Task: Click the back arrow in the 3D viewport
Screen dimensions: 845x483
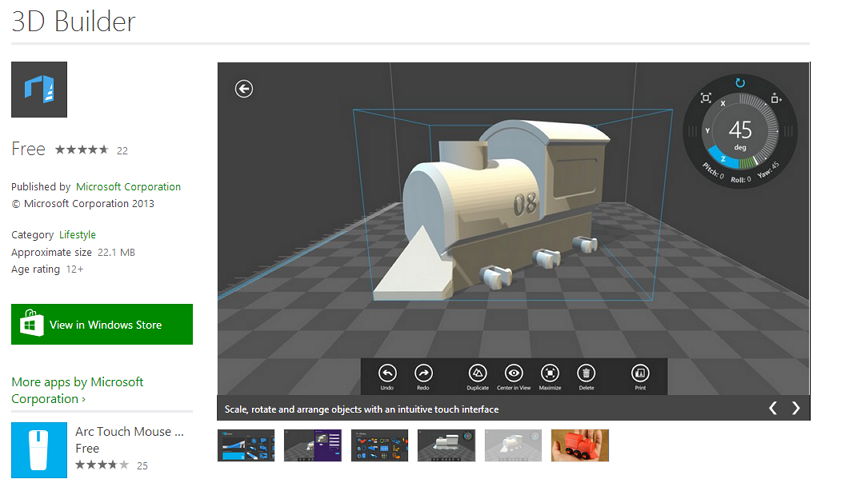Action: (244, 89)
